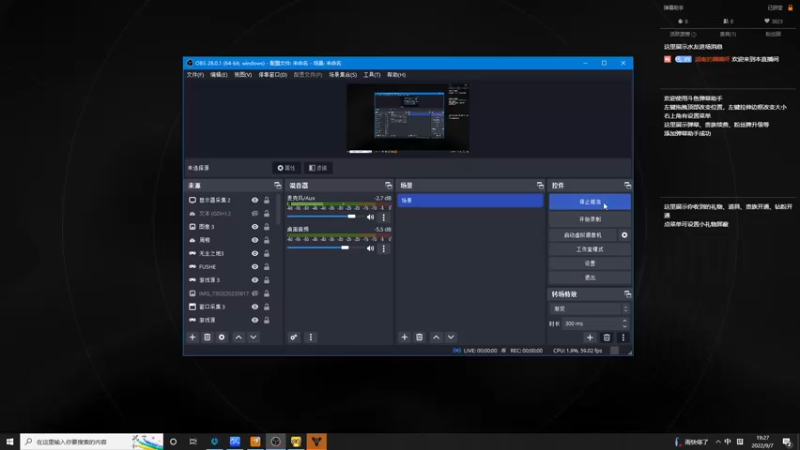This screenshot has height=450, width=800.
Task: Remove selected source with trash icon
Action: [207, 337]
